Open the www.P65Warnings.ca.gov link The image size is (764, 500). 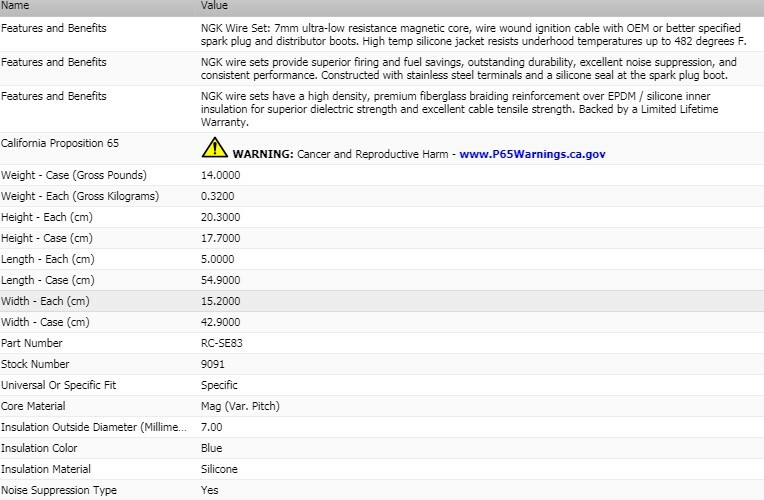point(532,154)
